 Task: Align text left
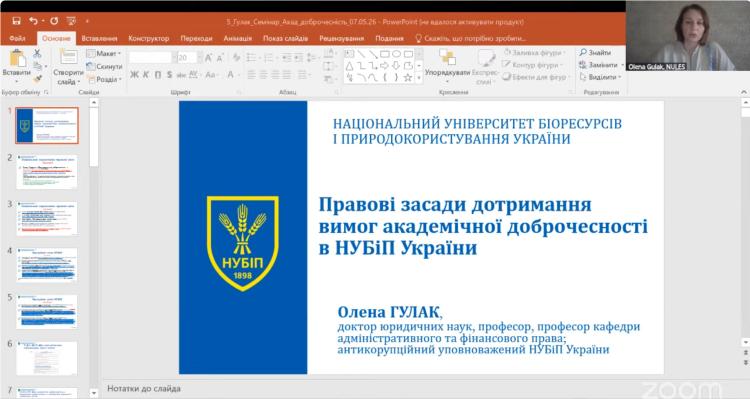pyautogui.click(x=252, y=75)
